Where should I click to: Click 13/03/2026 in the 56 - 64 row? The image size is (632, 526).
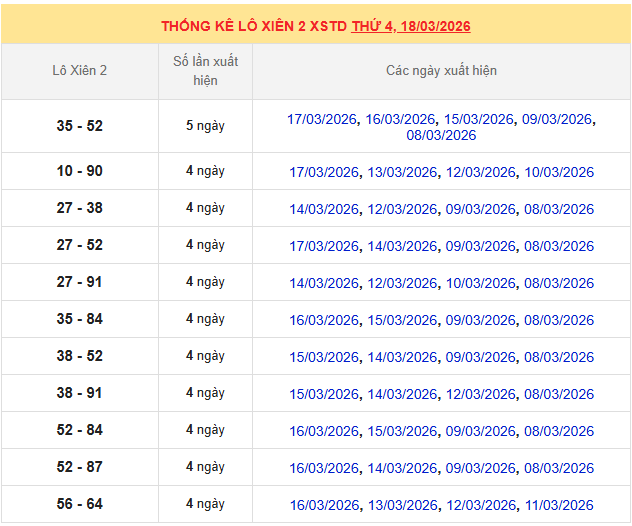(402, 505)
